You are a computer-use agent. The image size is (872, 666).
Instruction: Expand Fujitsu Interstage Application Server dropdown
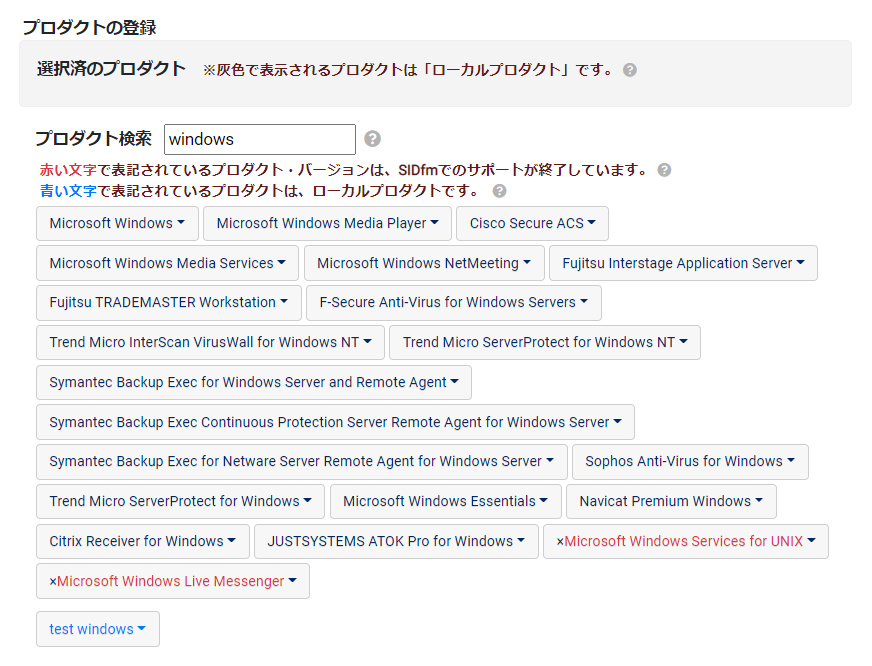tap(683, 264)
